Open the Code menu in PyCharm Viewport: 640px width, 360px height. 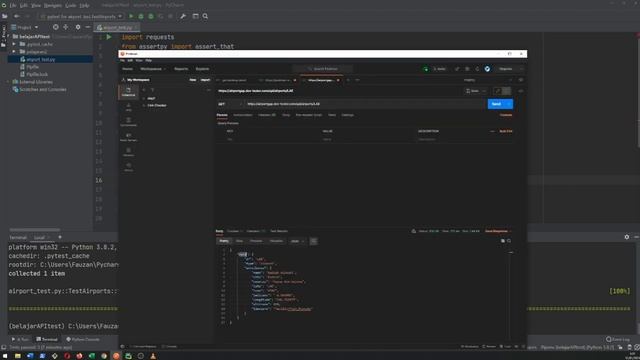71,5
